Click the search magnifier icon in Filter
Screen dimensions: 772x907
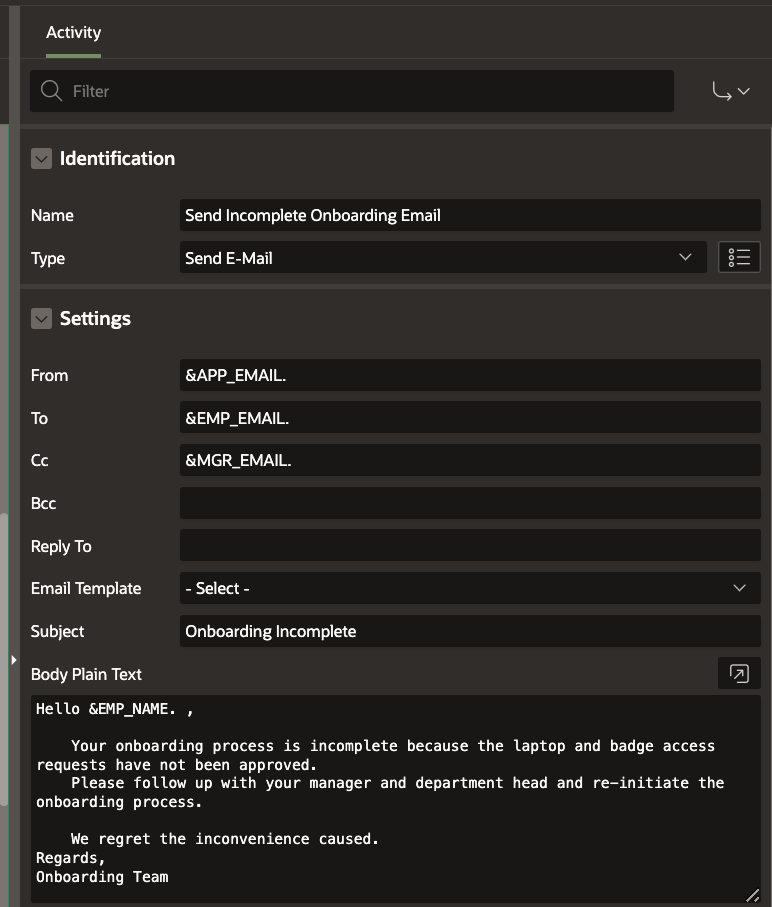51,91
